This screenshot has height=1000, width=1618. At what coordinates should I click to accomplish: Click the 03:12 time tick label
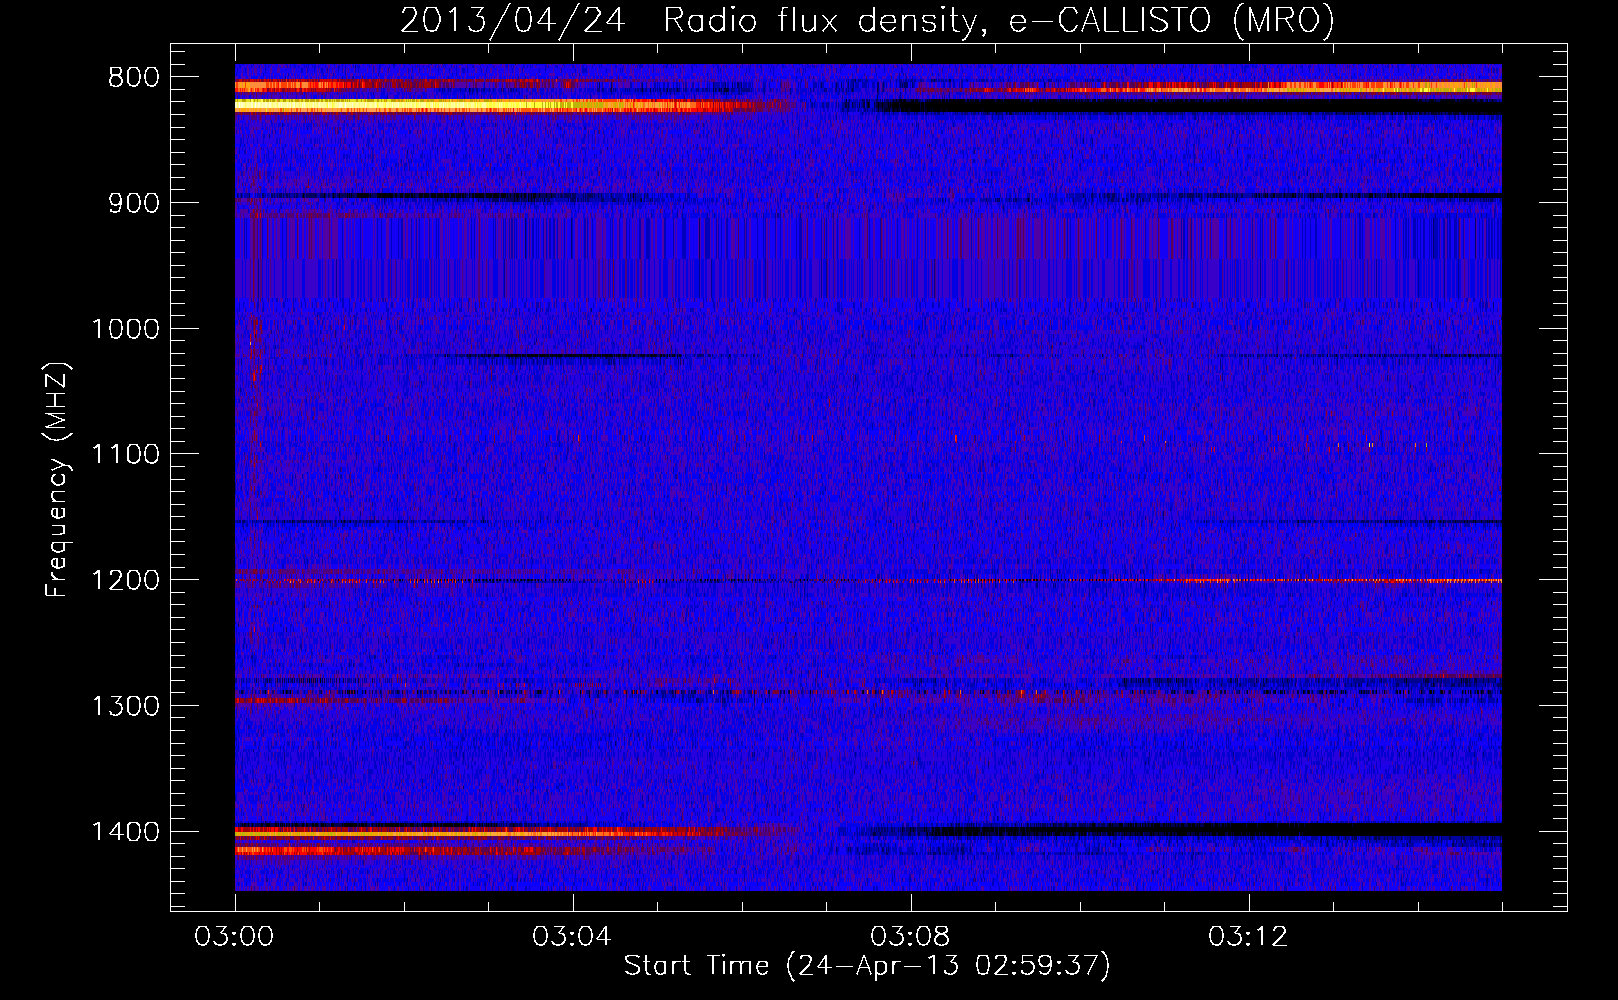coord(1248,937)
